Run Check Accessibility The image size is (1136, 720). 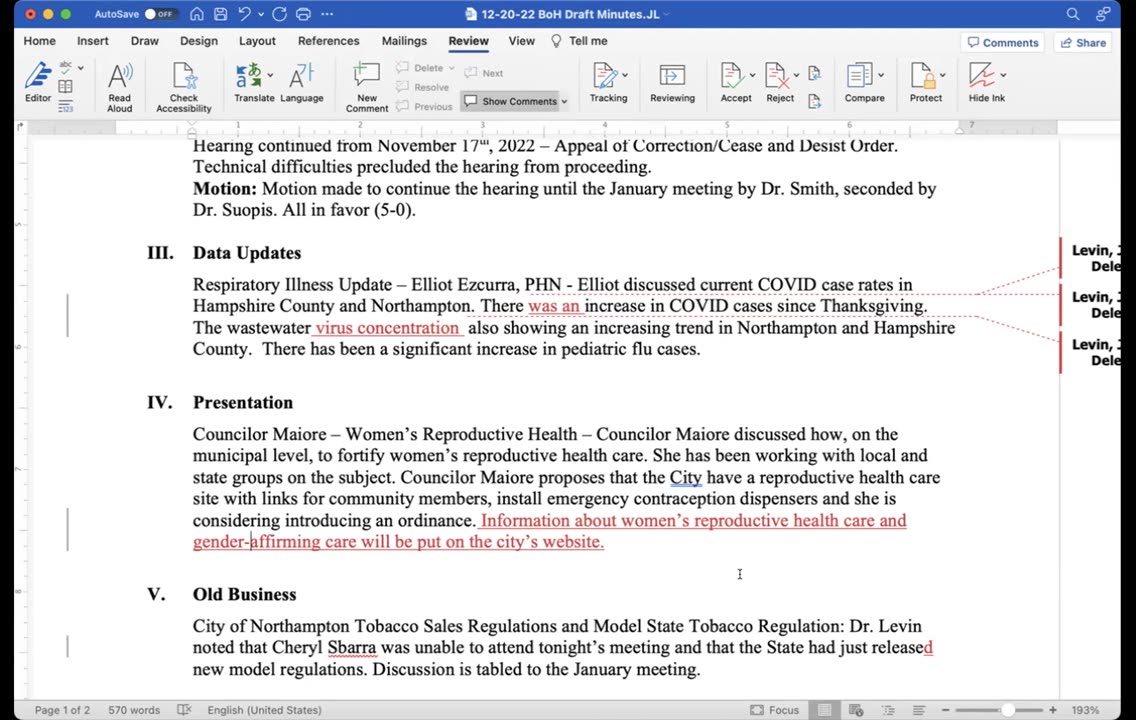[x=183, y=87]
